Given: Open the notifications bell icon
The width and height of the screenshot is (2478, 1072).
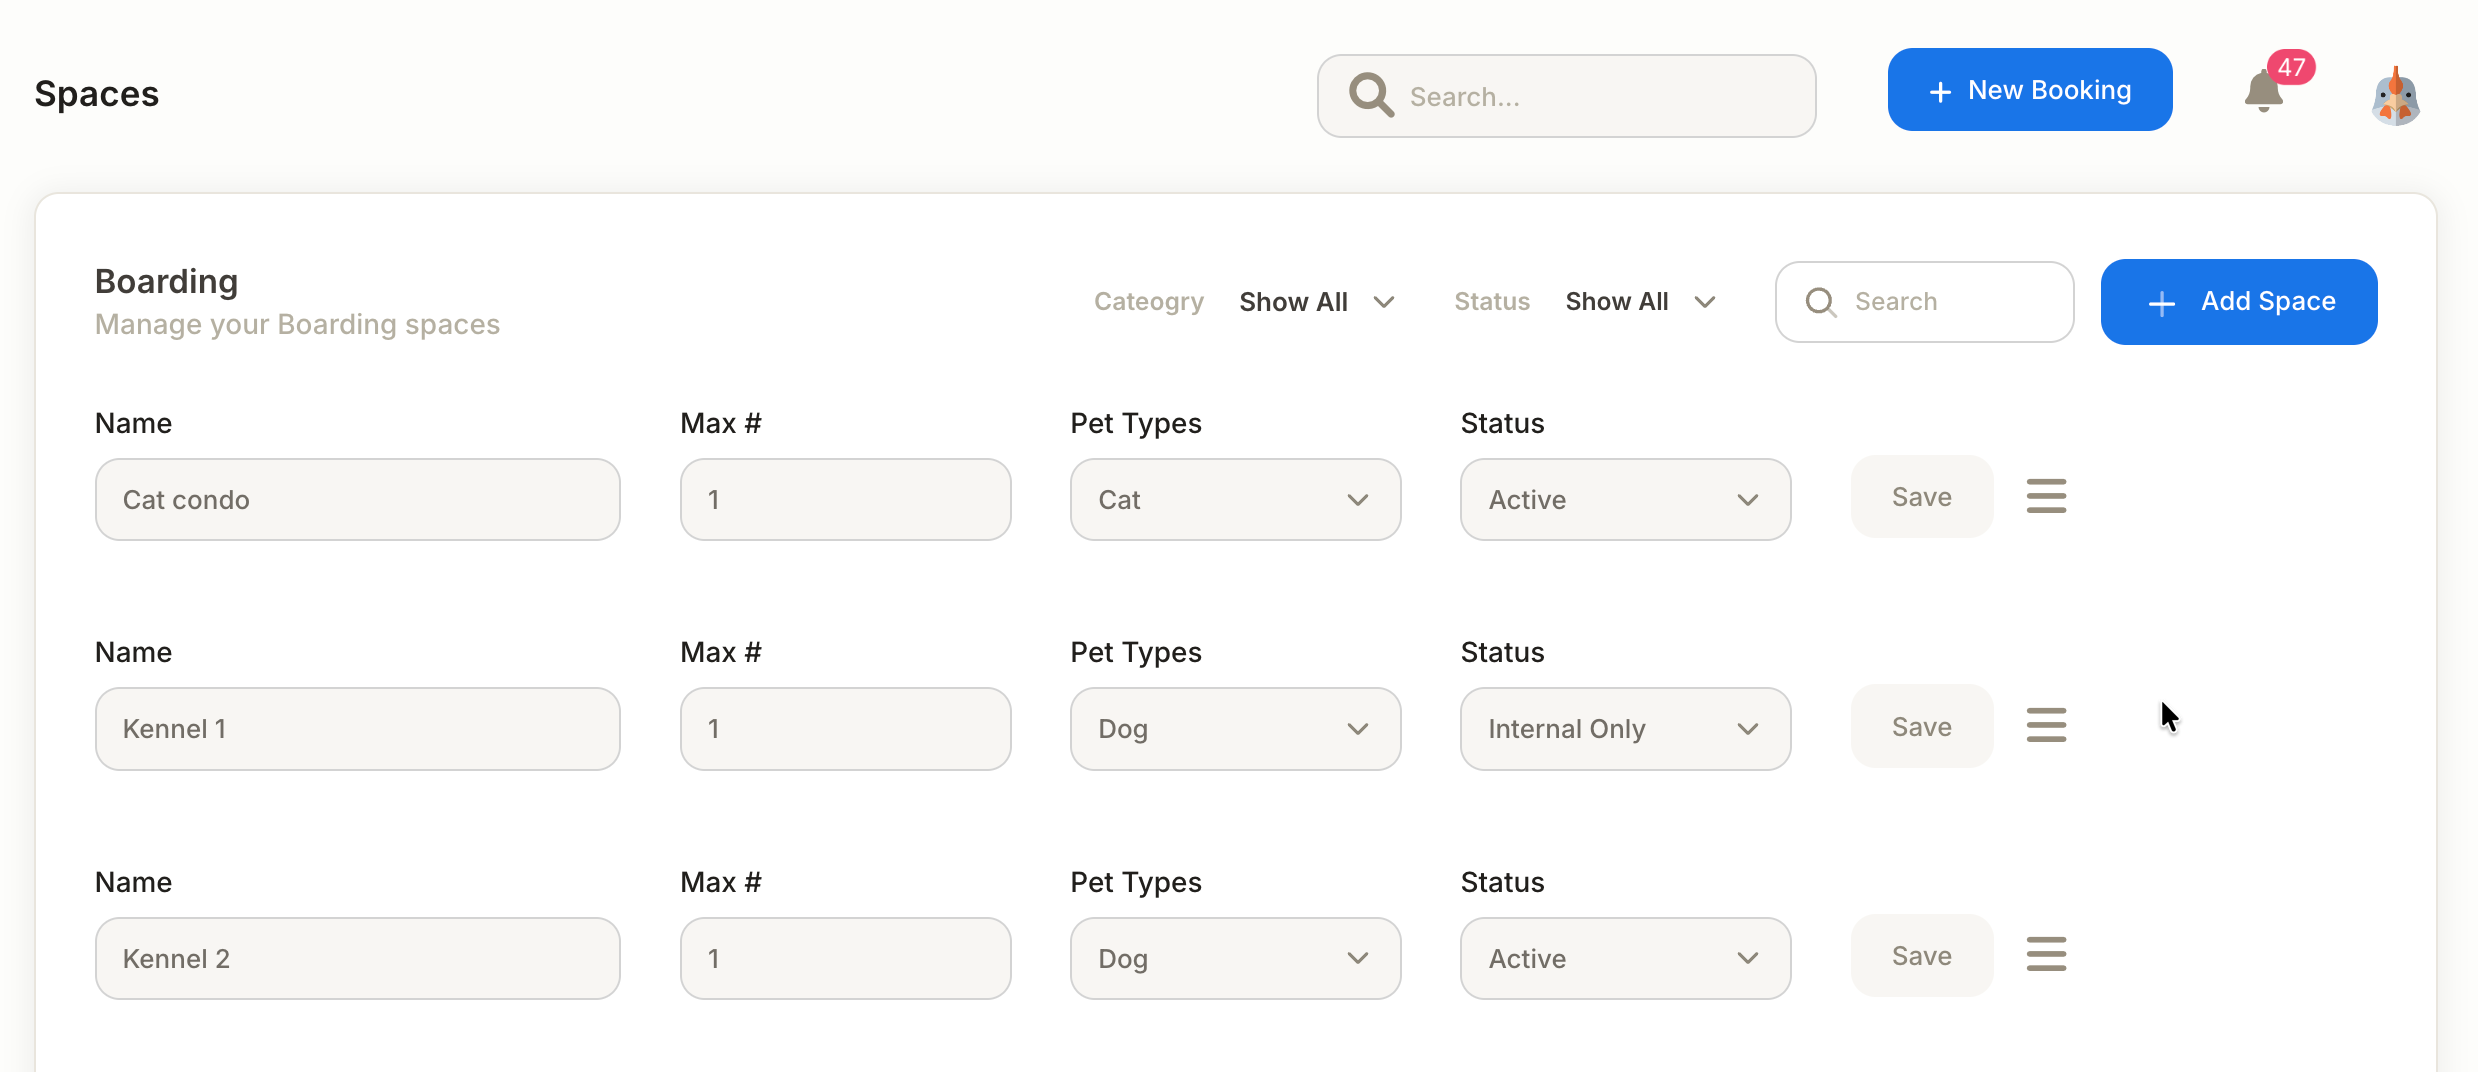Looking at the screenshot, I should pos(2263,93).
